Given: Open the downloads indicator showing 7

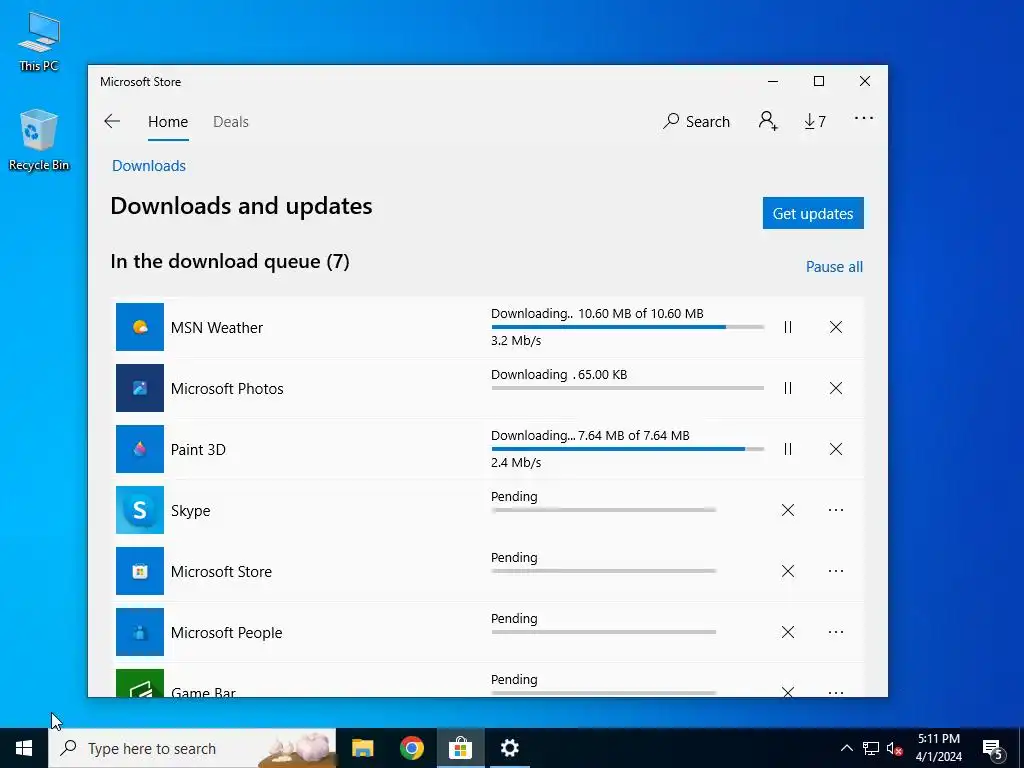Looking at the screenshot, I should tap(815, 121).
